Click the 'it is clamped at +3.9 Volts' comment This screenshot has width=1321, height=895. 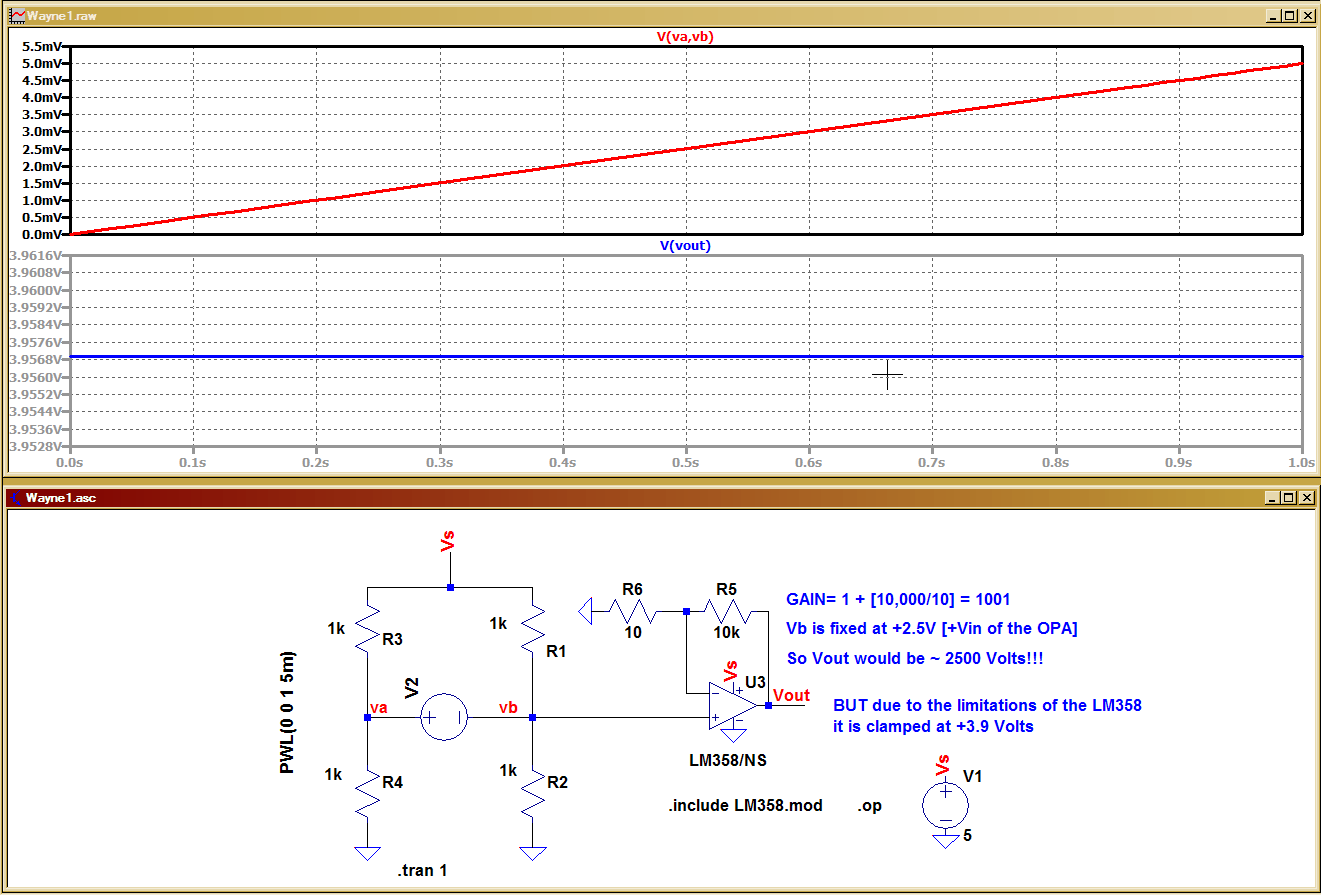(933, 727)
